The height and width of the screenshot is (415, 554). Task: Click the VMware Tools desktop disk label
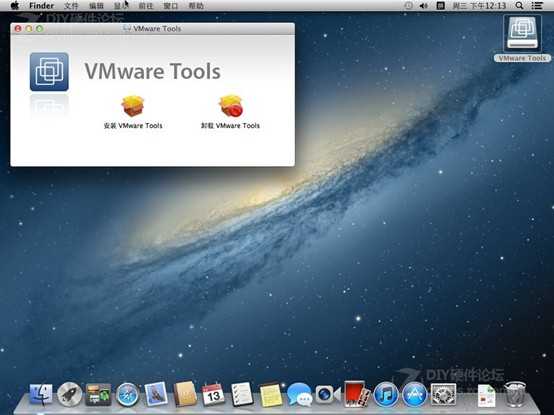tap(522, 58)
